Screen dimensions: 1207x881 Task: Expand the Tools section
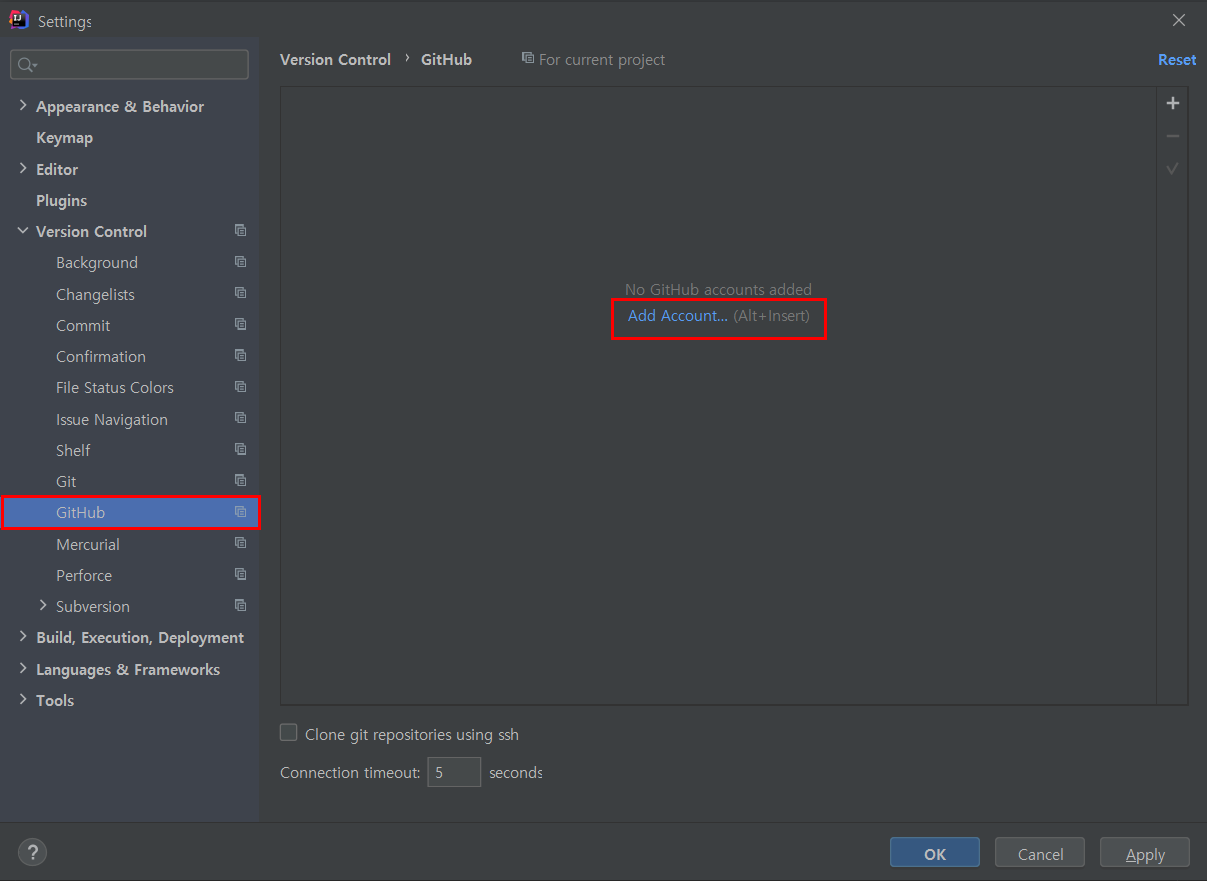point(23,700)
